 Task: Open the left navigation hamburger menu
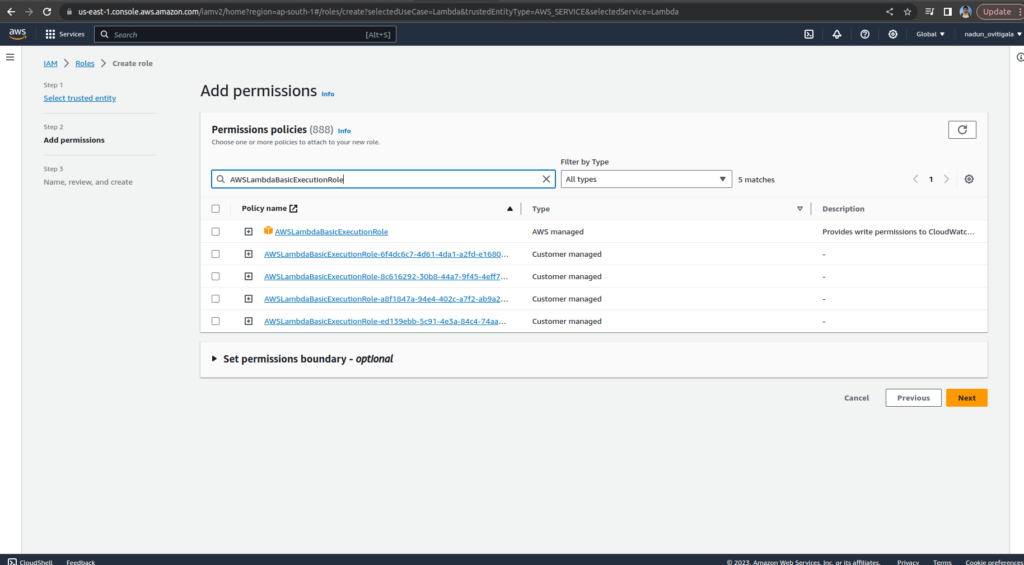(10, 57)
